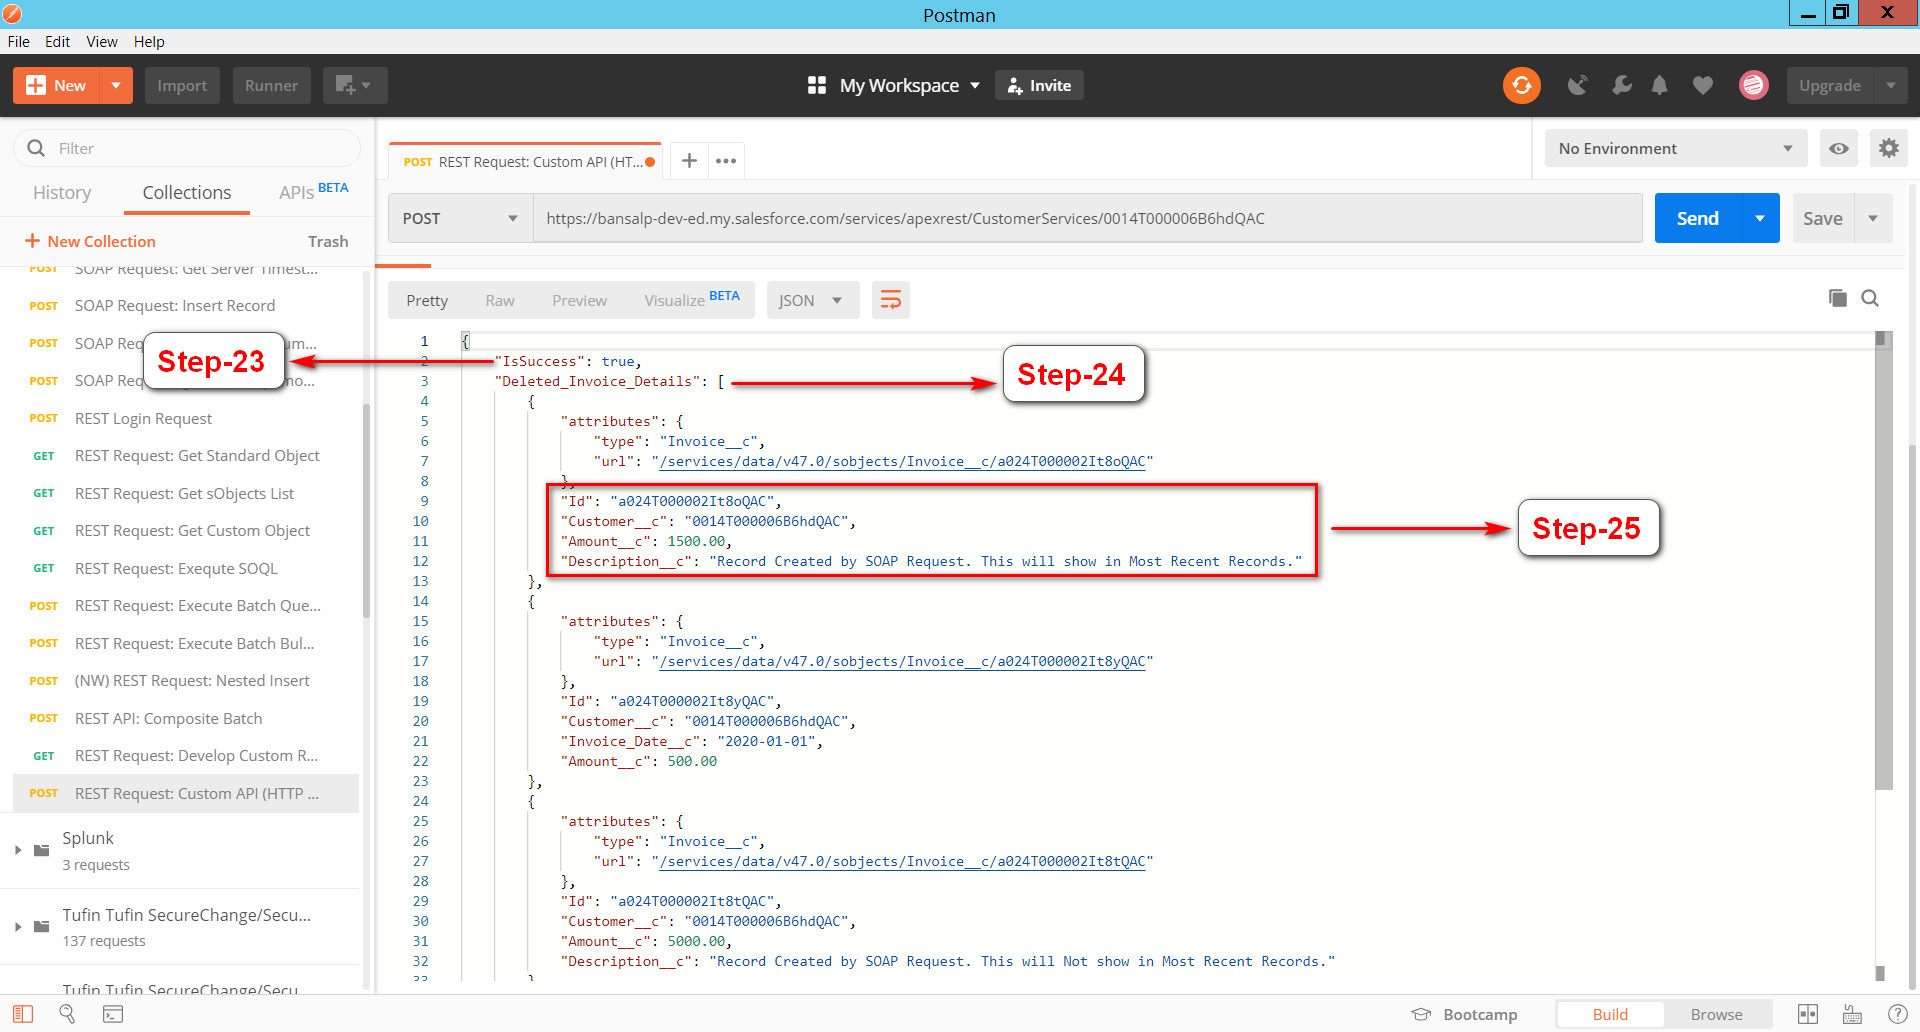Switch to Browse mode

[1716, 1014]
